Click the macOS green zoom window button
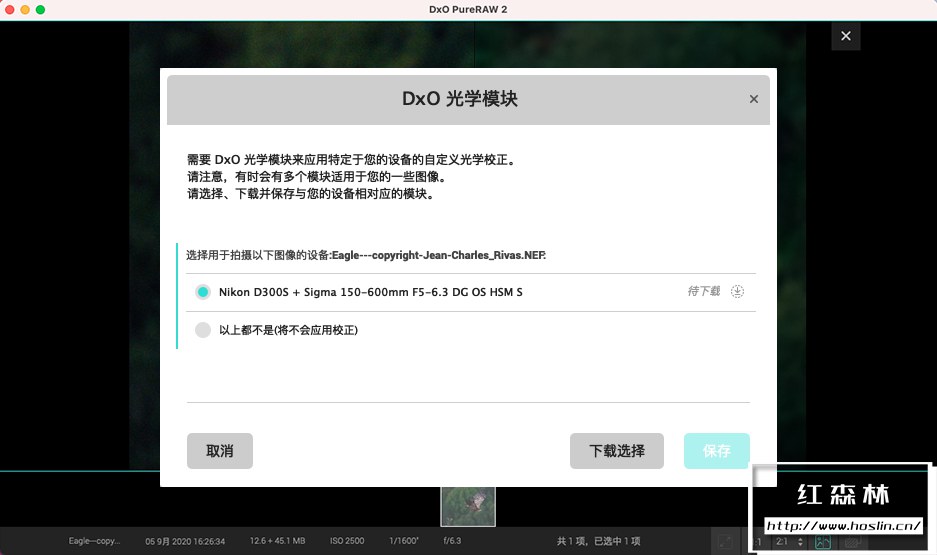The width and height of the screenshot is (937, 555). point(40,10)
